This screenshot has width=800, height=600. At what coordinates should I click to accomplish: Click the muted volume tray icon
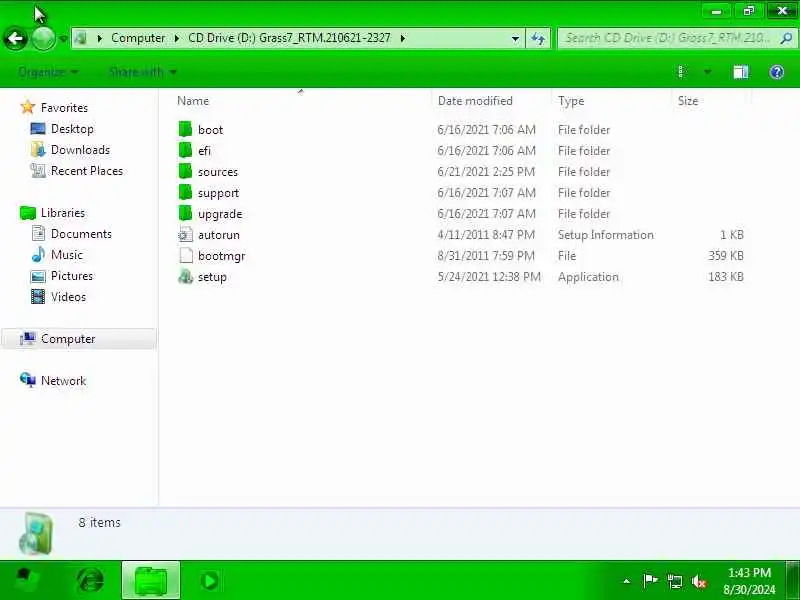click(x=698, y=581)
